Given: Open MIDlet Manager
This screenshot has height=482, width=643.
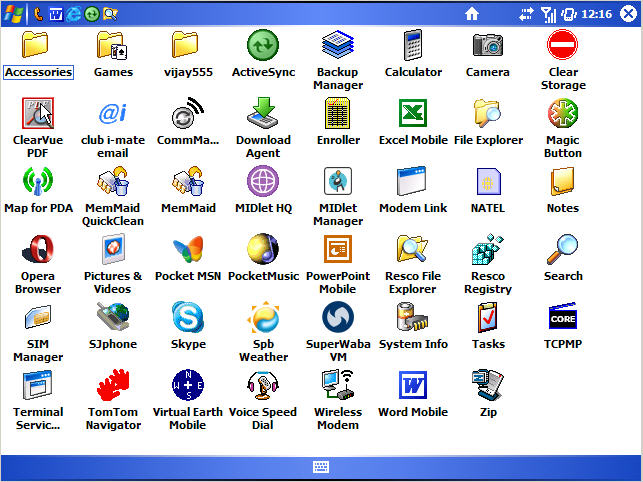Looking at the screenshot, I should 338,196.
